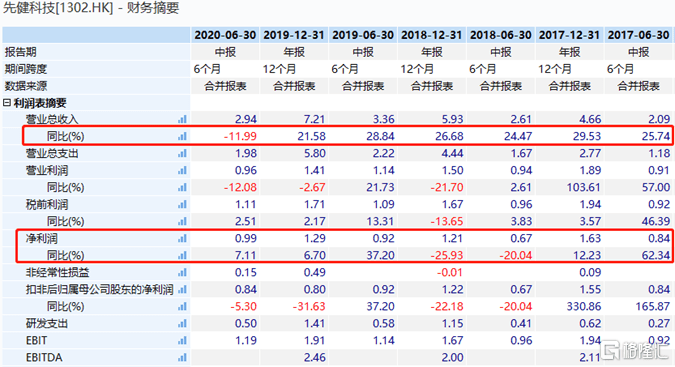Open chart icon for 营业总收入 row
Viewport: 675px width, 367px height.
click(183, 119)
